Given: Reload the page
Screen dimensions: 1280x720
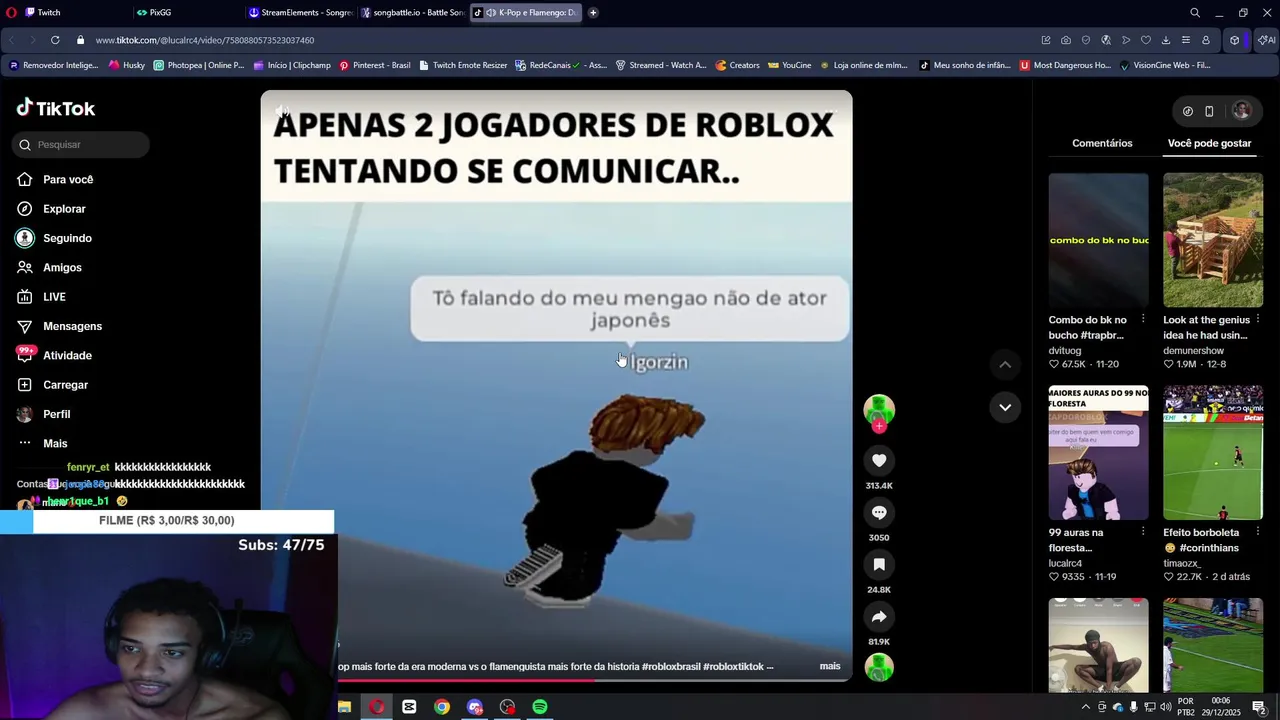Looking at the screenshot, I should coord(55,40).
